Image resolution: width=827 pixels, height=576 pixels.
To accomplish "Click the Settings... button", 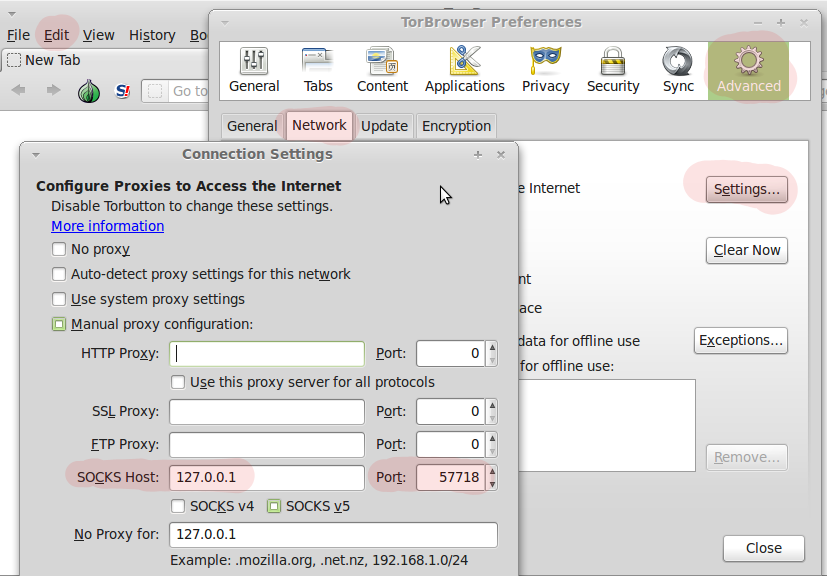I will click(746, 189).
